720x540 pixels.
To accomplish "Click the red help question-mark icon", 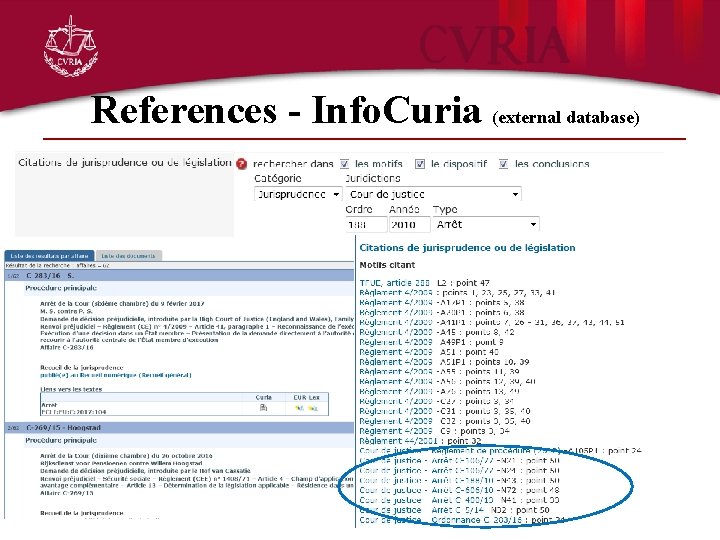I will [x=242, y=164].
